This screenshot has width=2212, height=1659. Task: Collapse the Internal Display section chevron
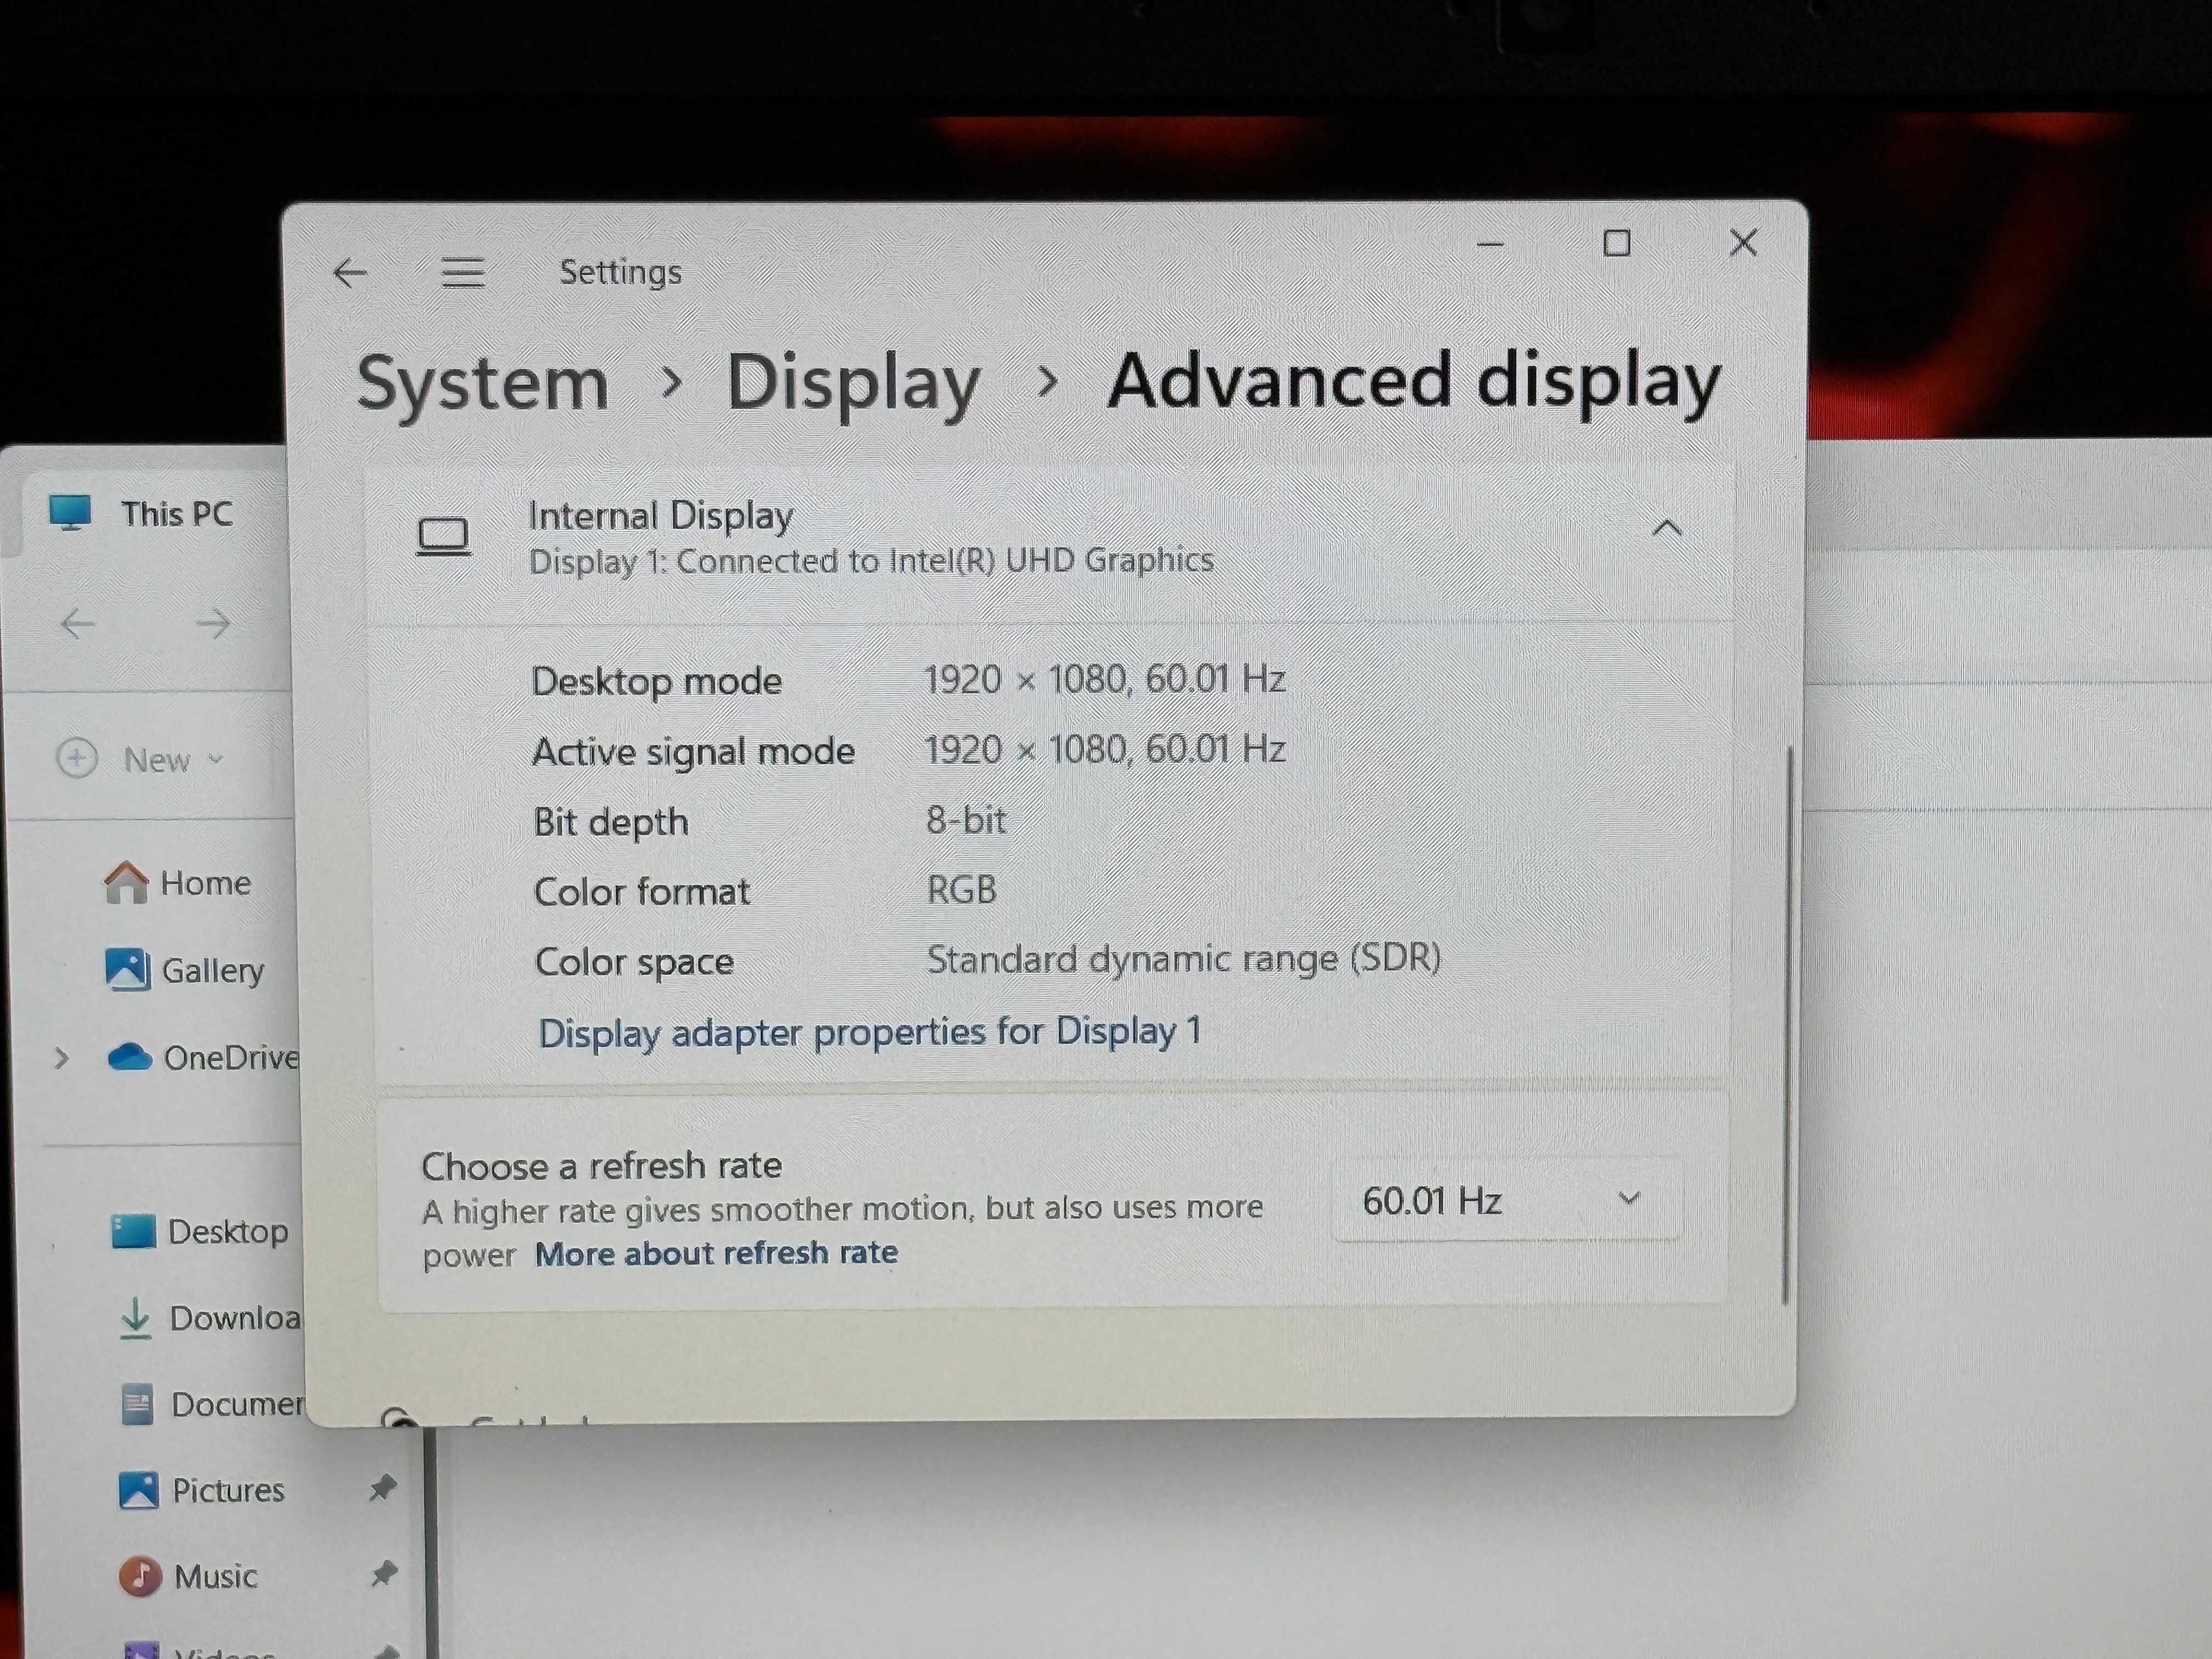click(x=1667, y=528)
